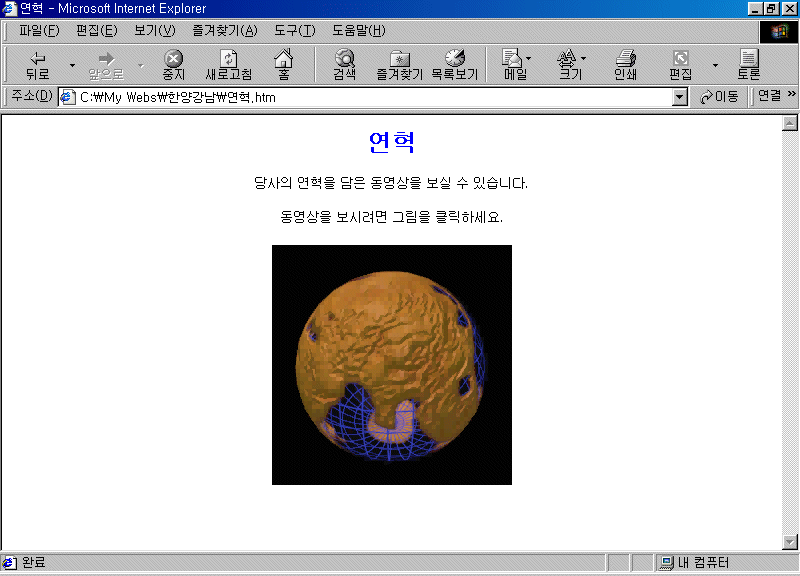Image resolution: width=800 pixels, height=576 pixels.
Task: Open the 메일 dropdown arrow
Action: pyautogui.click(x=529, y=58)
